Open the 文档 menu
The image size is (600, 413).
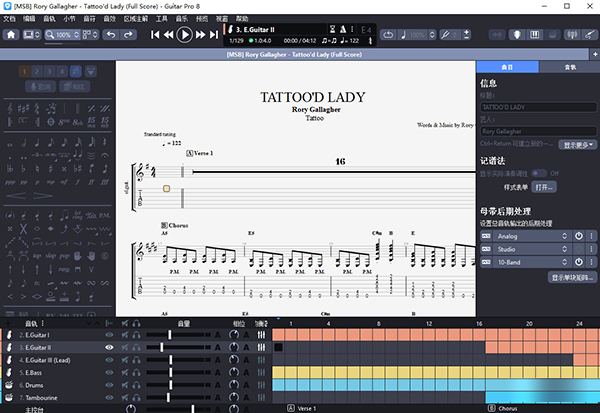click(x=10, y=18)
